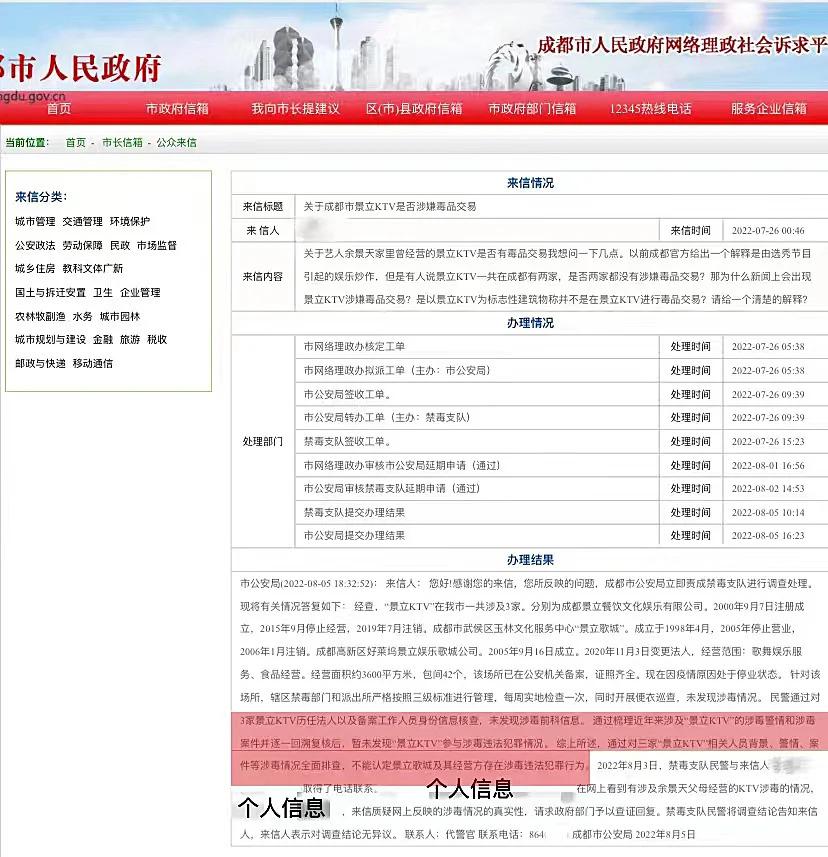This screenshot has height=857, width=828.
Task: Click the letter title 关于成都市景立KTV是否涉嫌毒品交易
Action: (x=390, y=207)
